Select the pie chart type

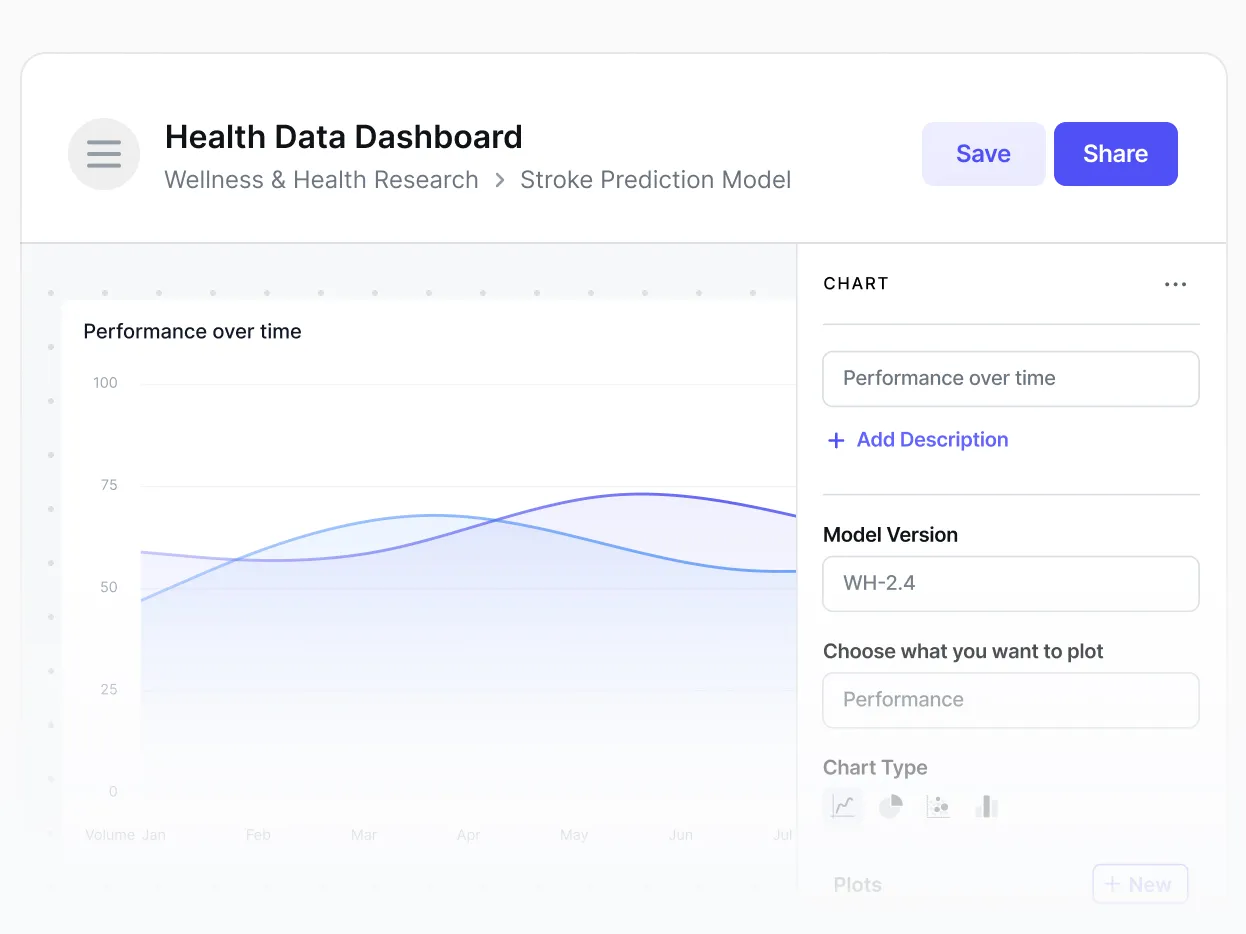(890, 806)
